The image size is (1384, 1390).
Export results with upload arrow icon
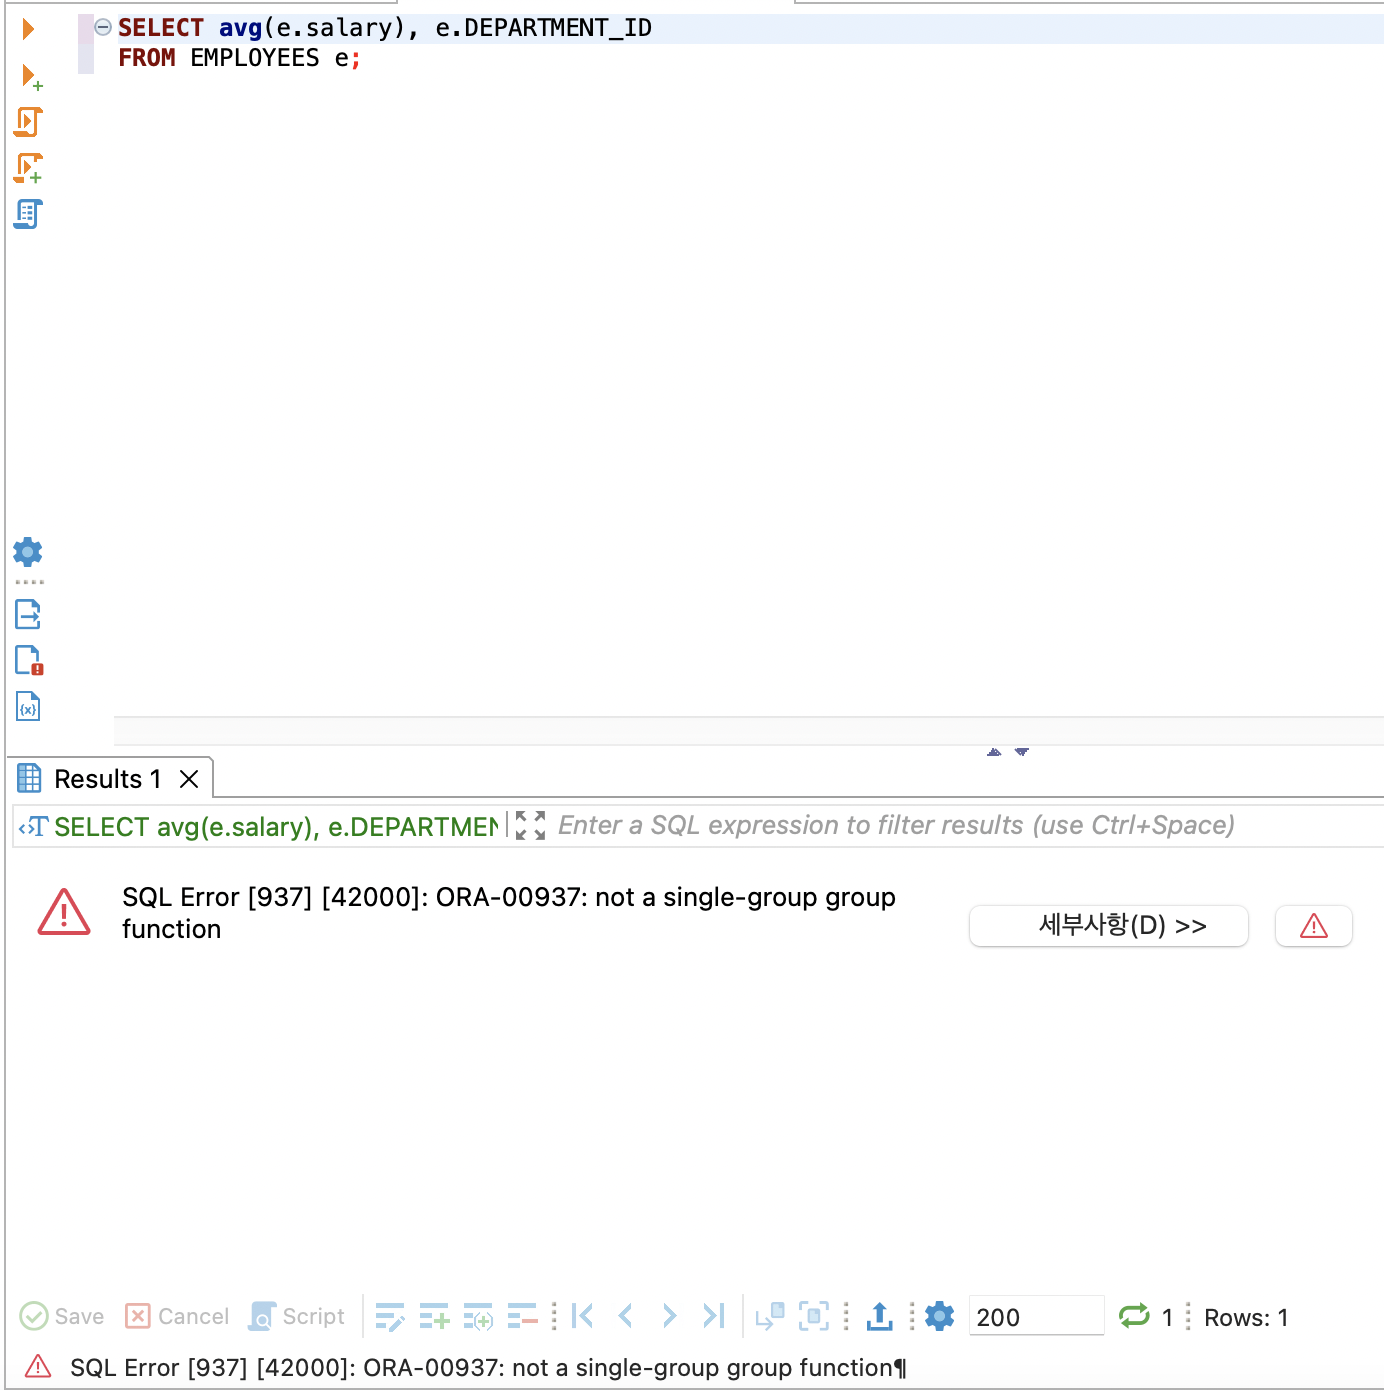click(x=879, y=1316)
